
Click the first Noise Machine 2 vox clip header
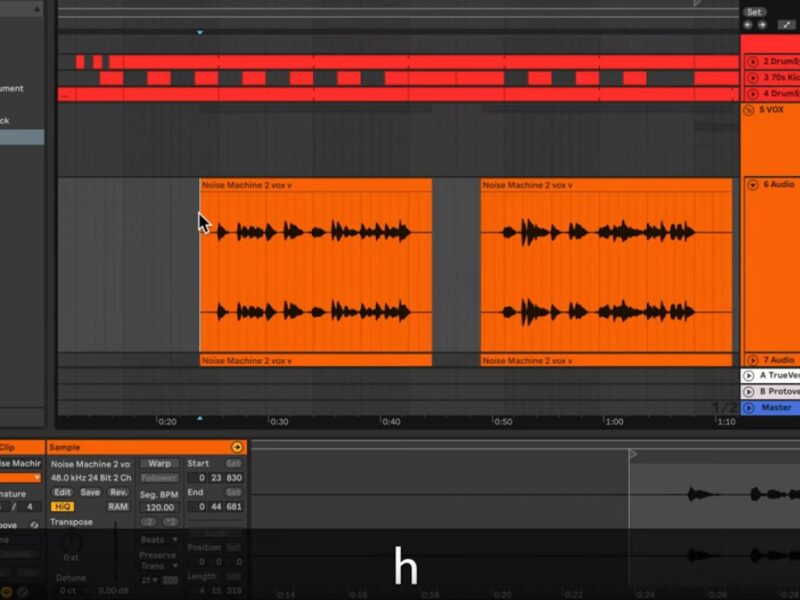(315, 185)
